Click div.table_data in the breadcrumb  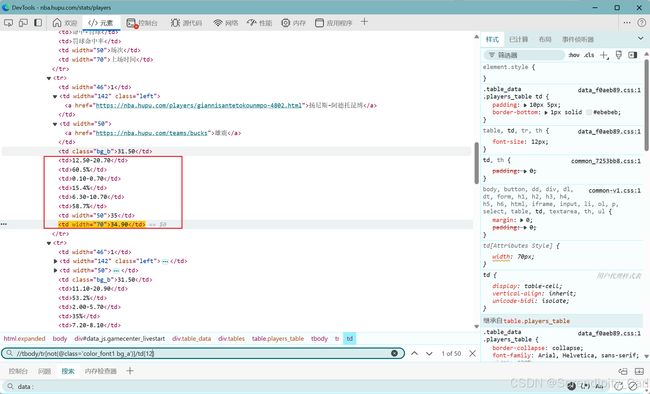pos(192,339)
